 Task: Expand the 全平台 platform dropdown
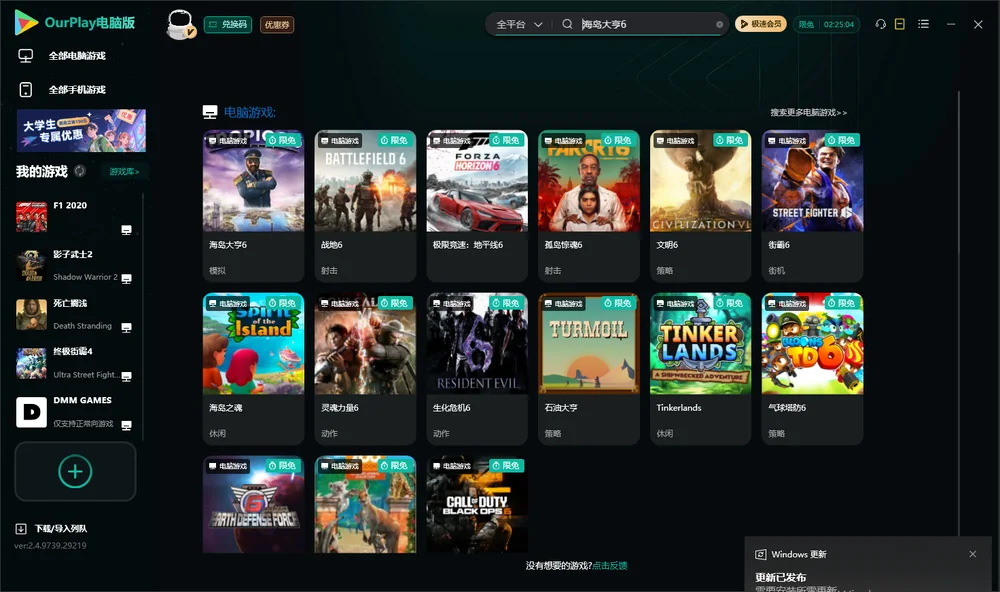coord(519,24)
